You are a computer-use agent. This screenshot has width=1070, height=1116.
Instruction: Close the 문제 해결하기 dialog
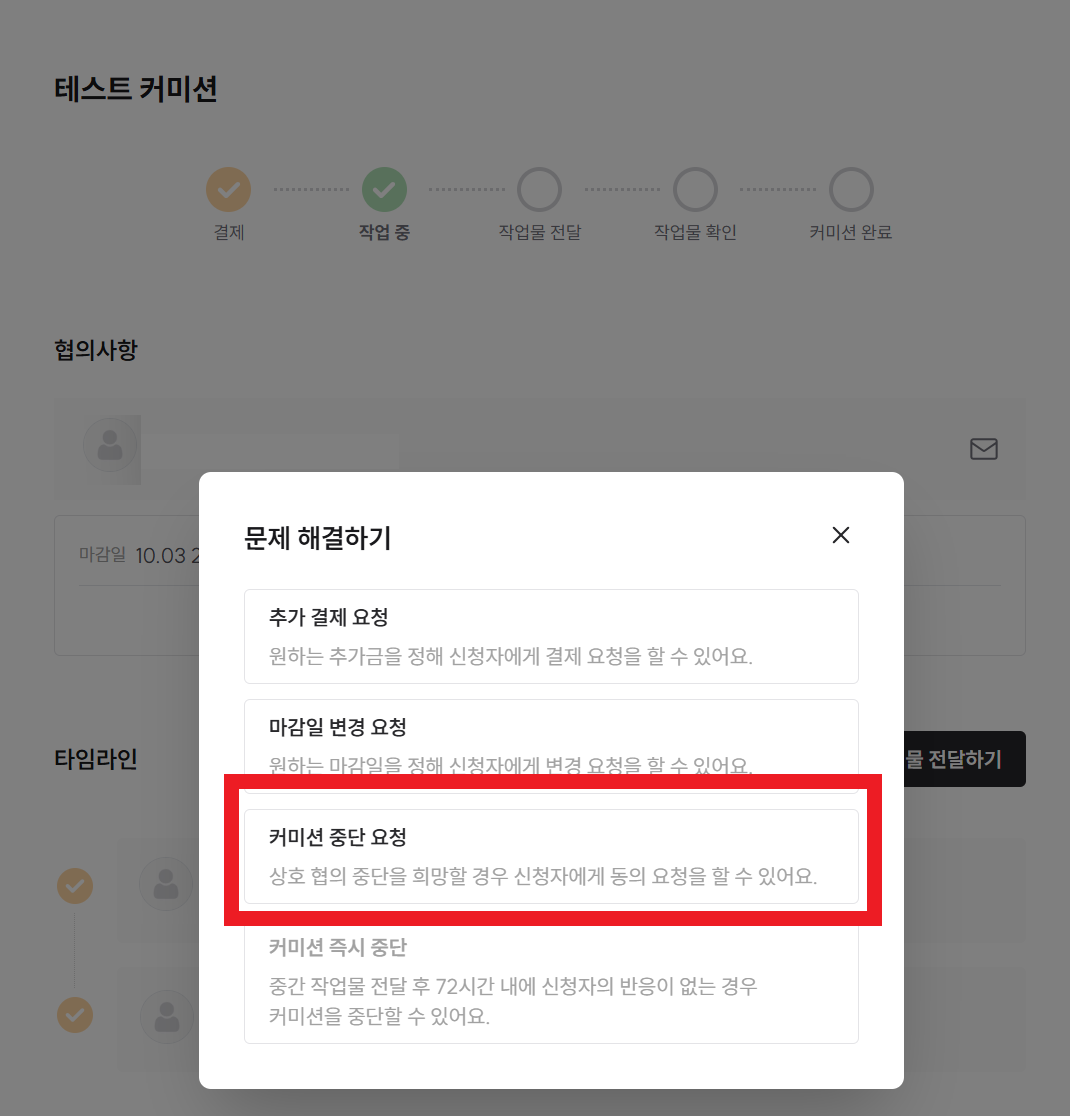[840, 535]
